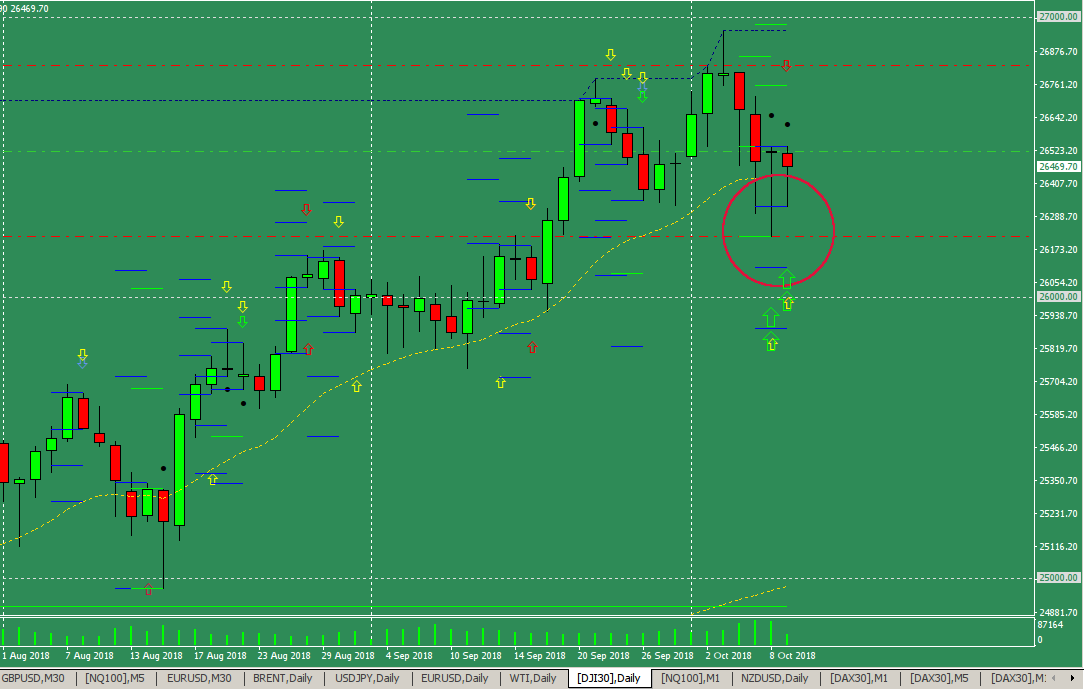Click the volume scale value 87164
1084x689 pixels.
click(x=1051, y=625)
